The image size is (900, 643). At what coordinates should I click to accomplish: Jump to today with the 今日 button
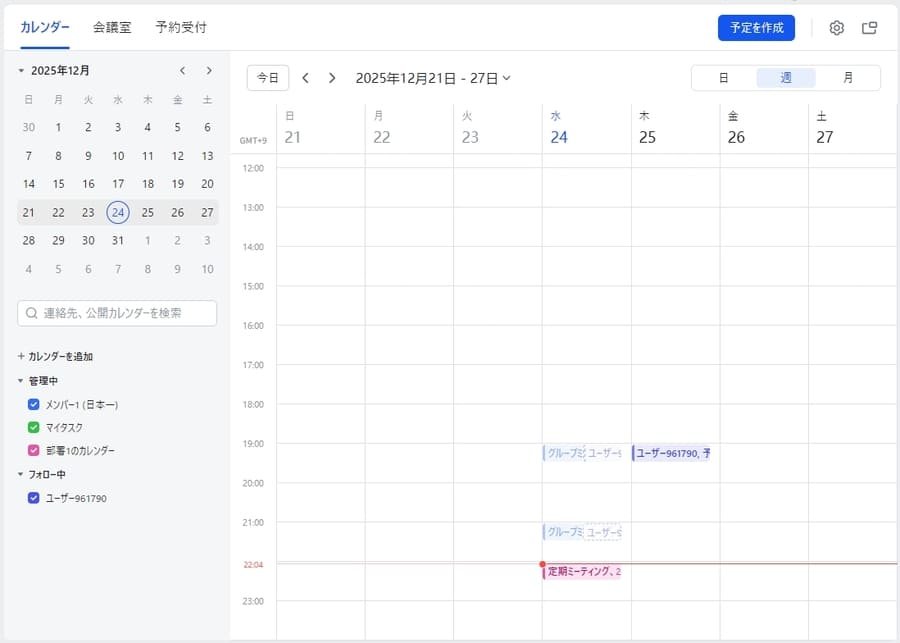tap(267, 77)
